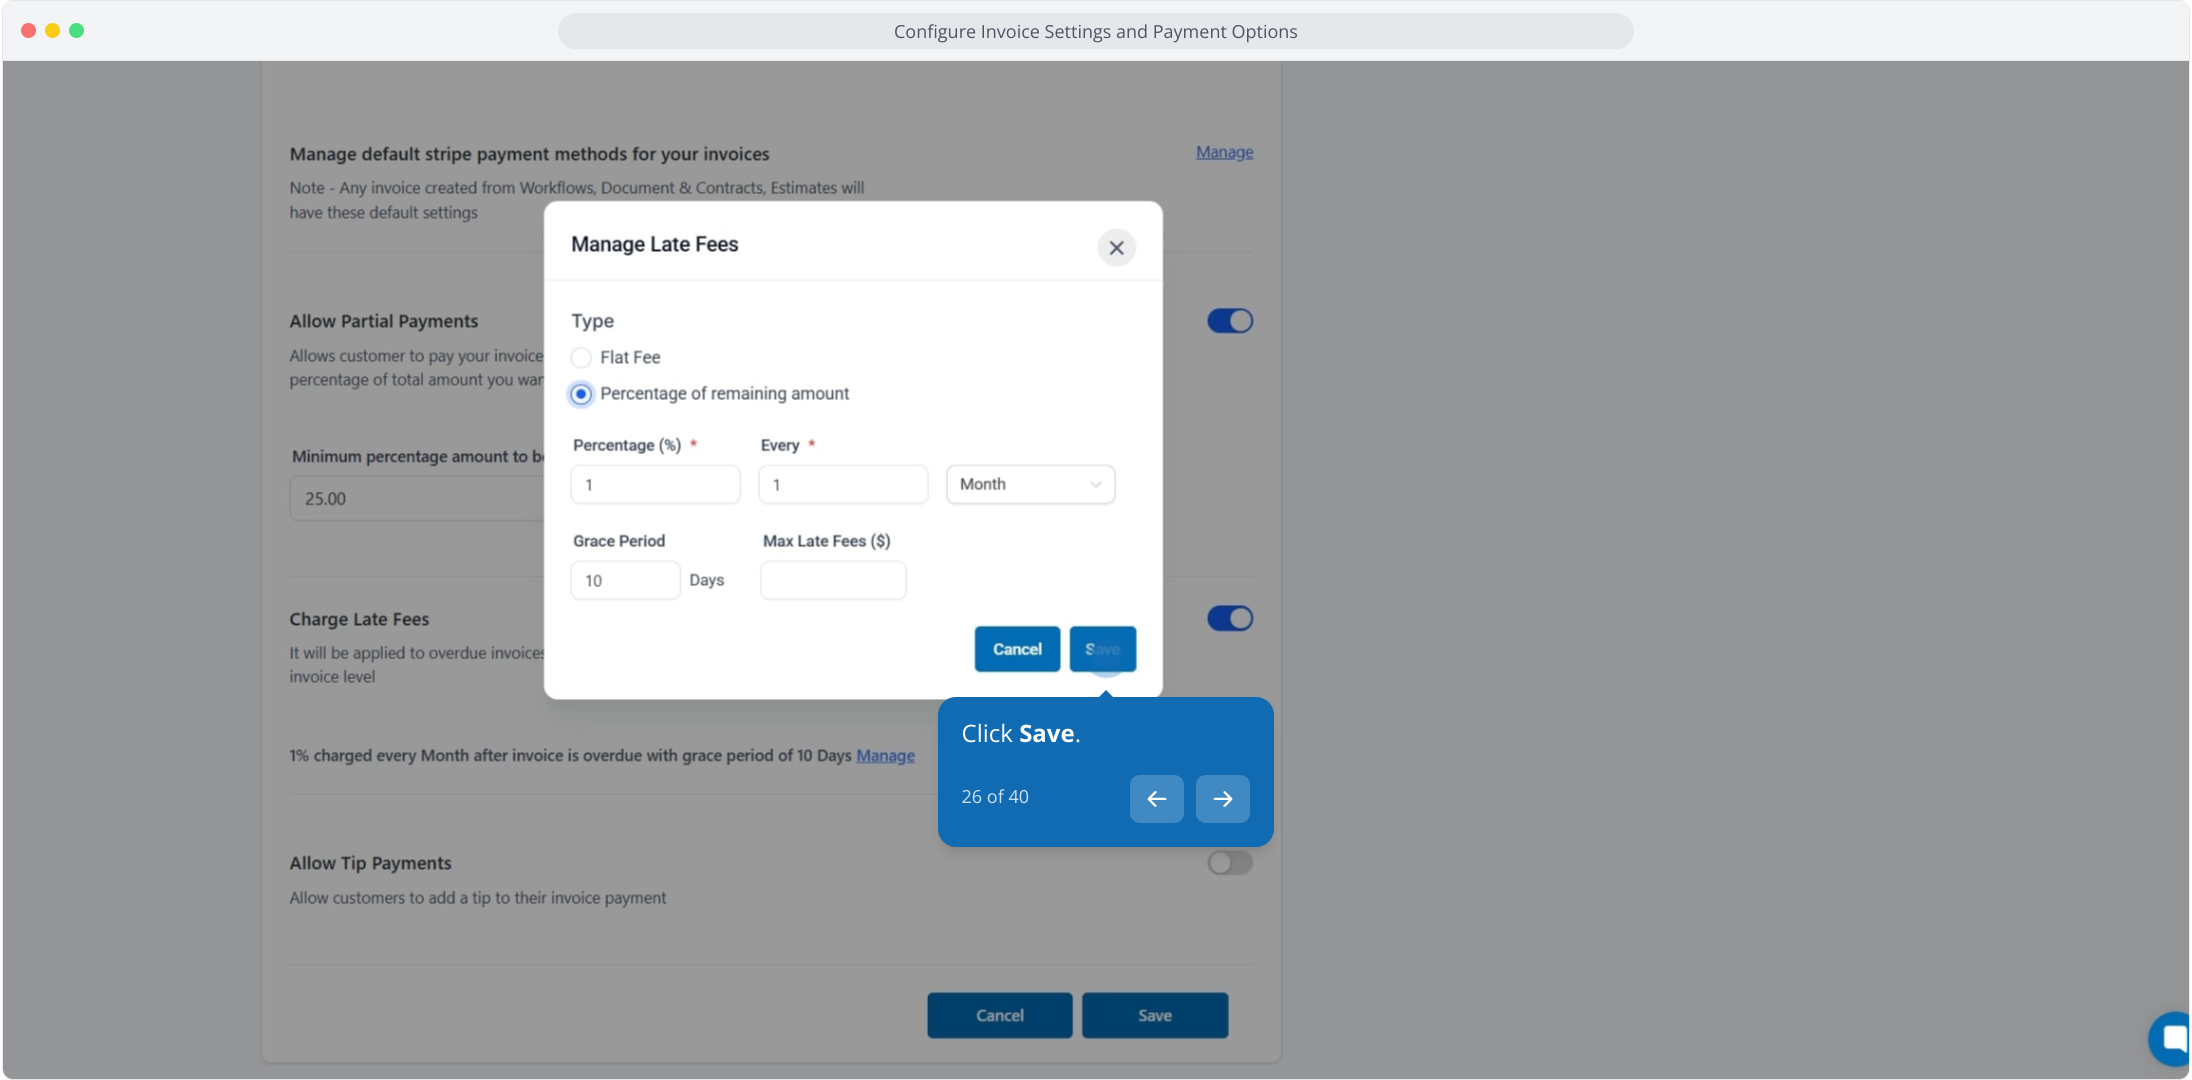Image resolution: width=2192 pixels, height=1080 pixels.
Task: Click the yellow macOS minimize dot
Action: pyautogui.click(x=52, y=31)
